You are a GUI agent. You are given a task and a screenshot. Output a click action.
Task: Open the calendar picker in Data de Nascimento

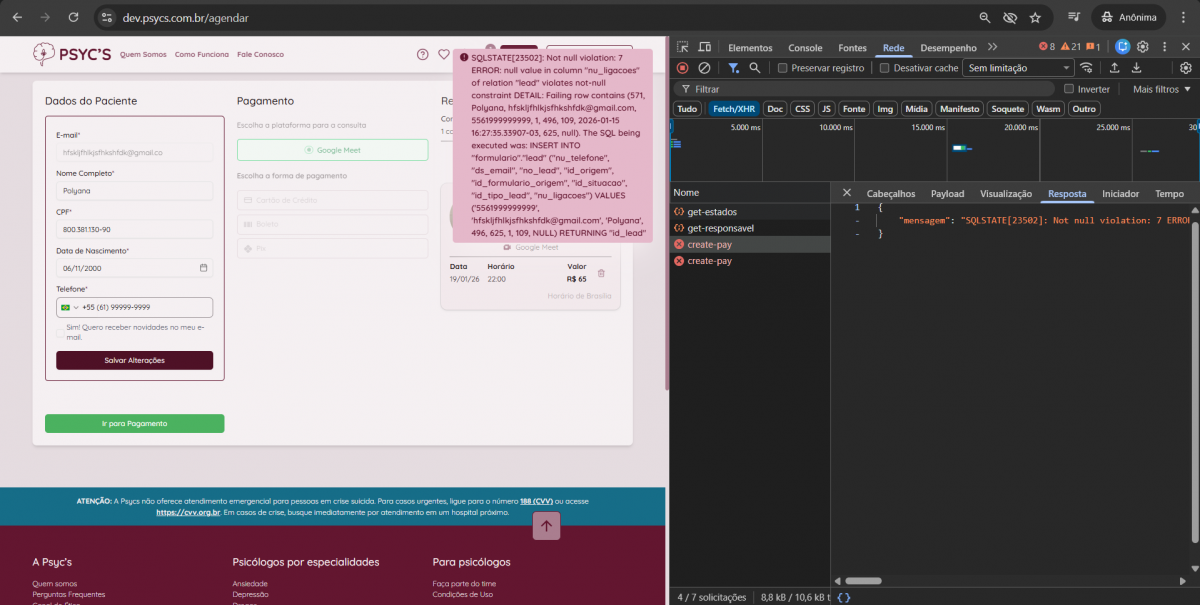pos(204,268)
